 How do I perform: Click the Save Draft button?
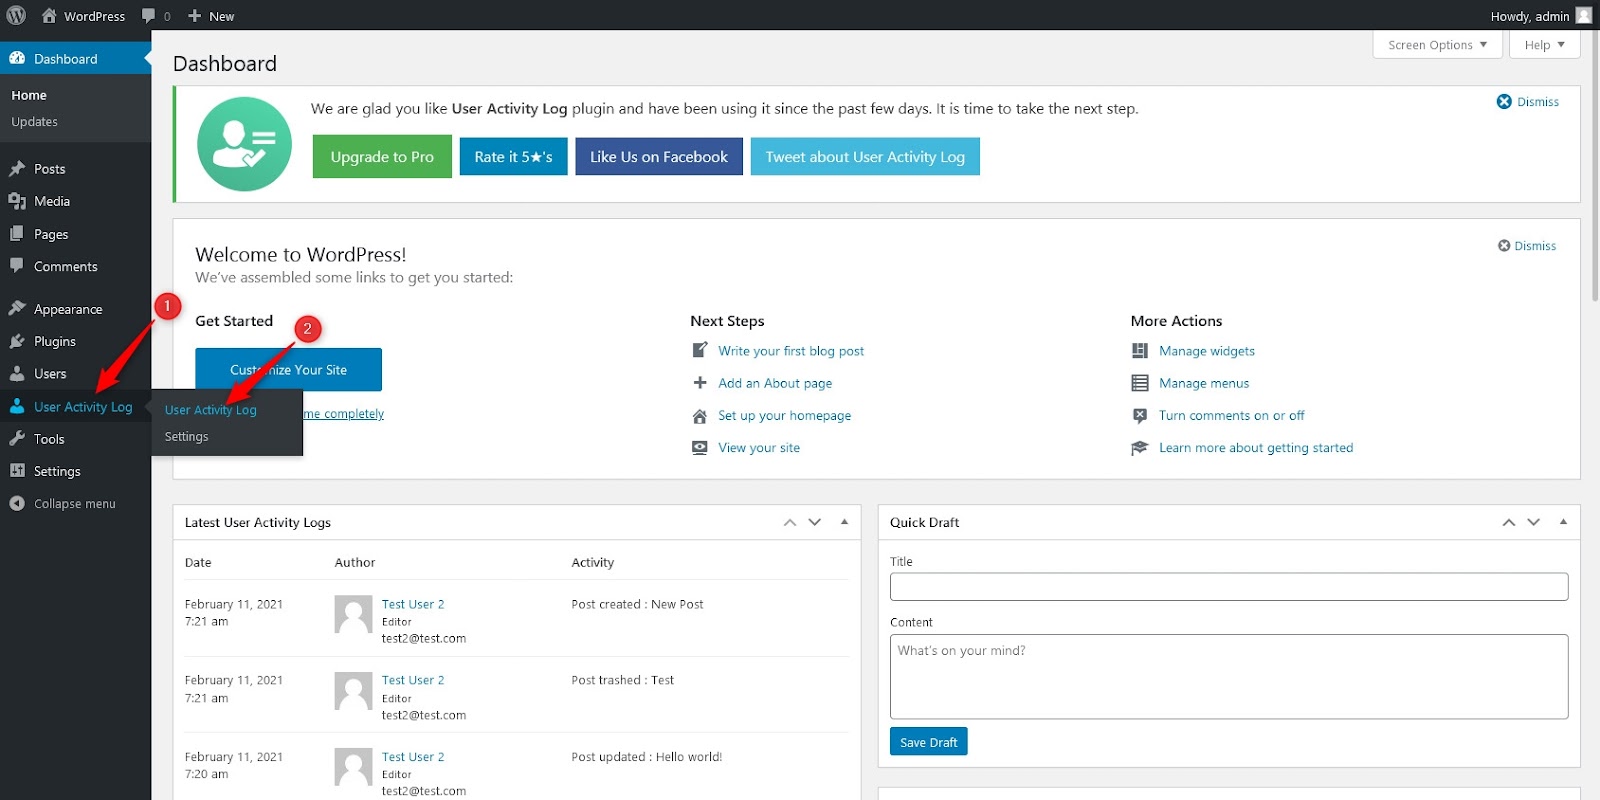point(928,741)
